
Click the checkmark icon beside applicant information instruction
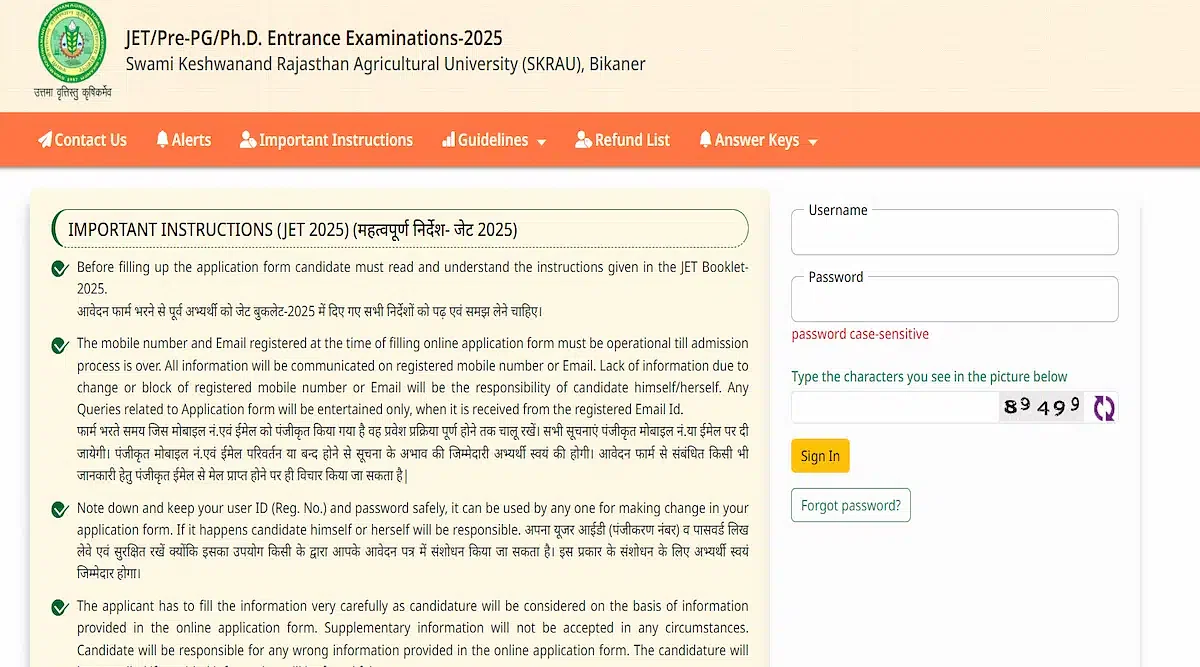tap(60, 607)
